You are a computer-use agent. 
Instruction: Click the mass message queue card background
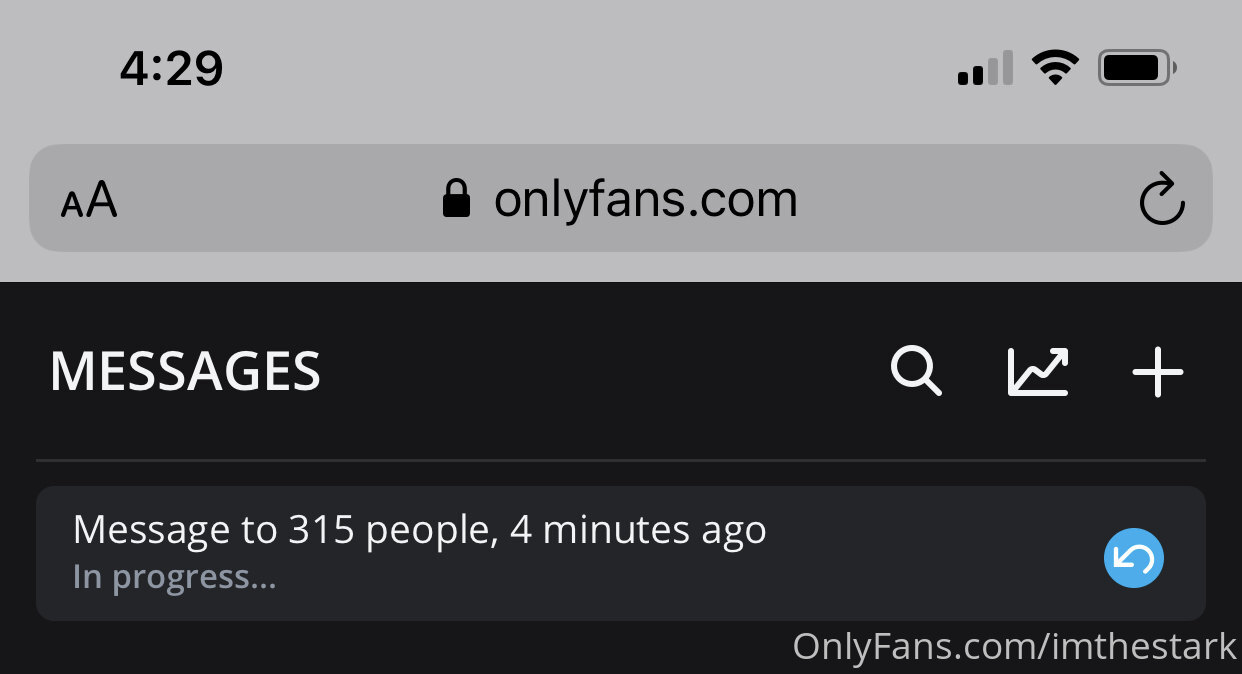620,553
